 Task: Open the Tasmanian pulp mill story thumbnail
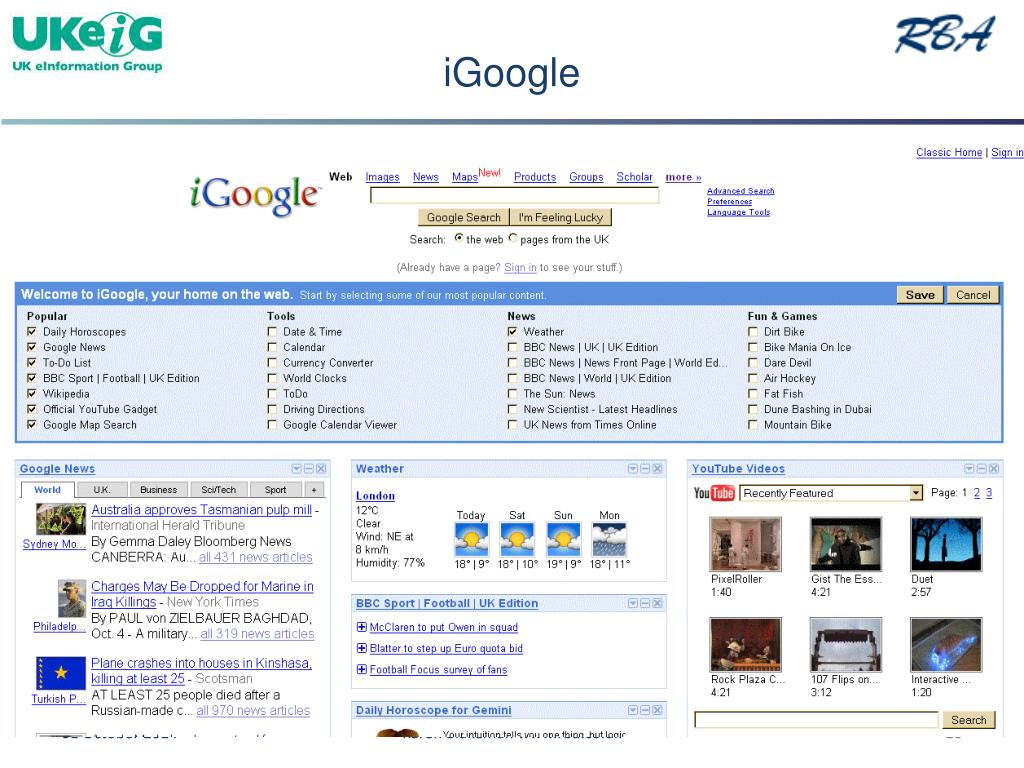tap(61, 519)
